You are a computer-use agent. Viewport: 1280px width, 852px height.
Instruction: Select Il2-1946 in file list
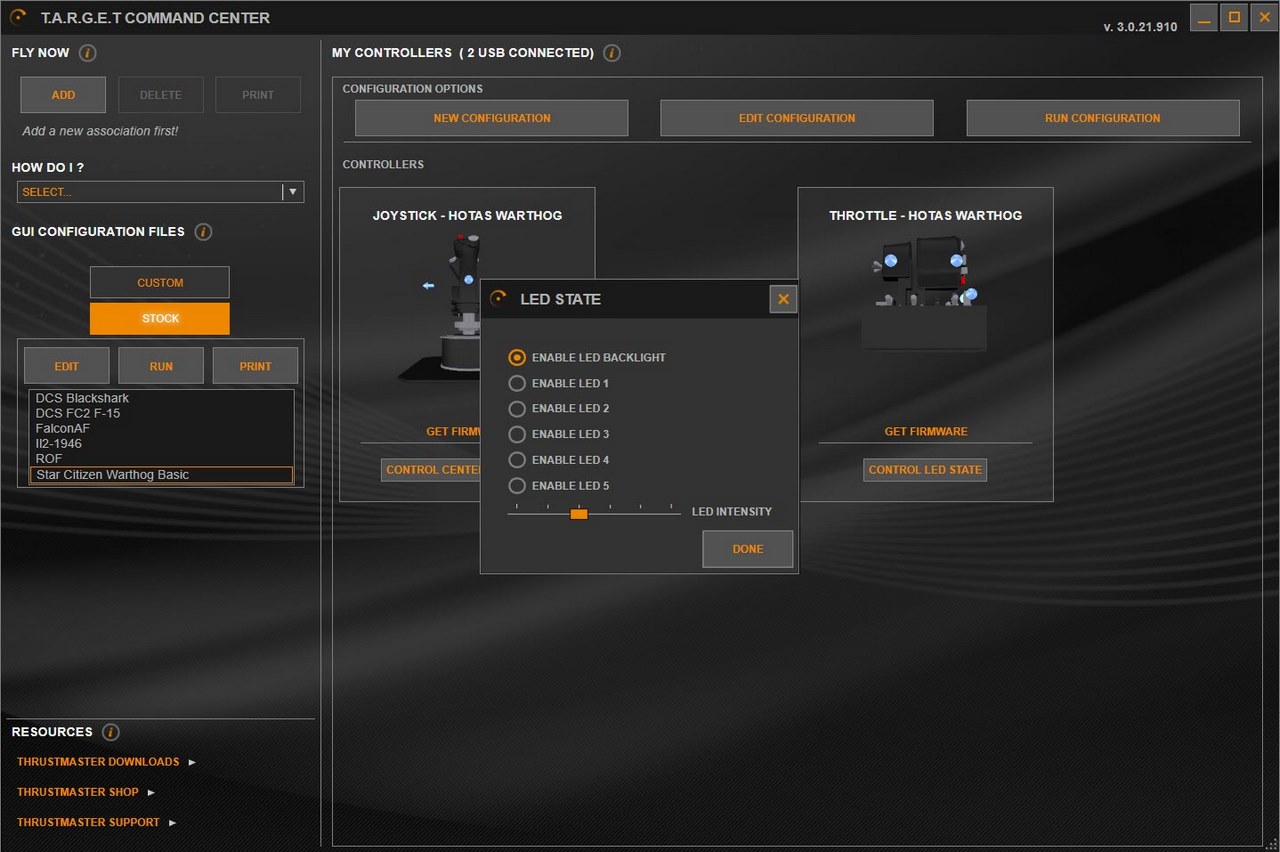[161, 443]
